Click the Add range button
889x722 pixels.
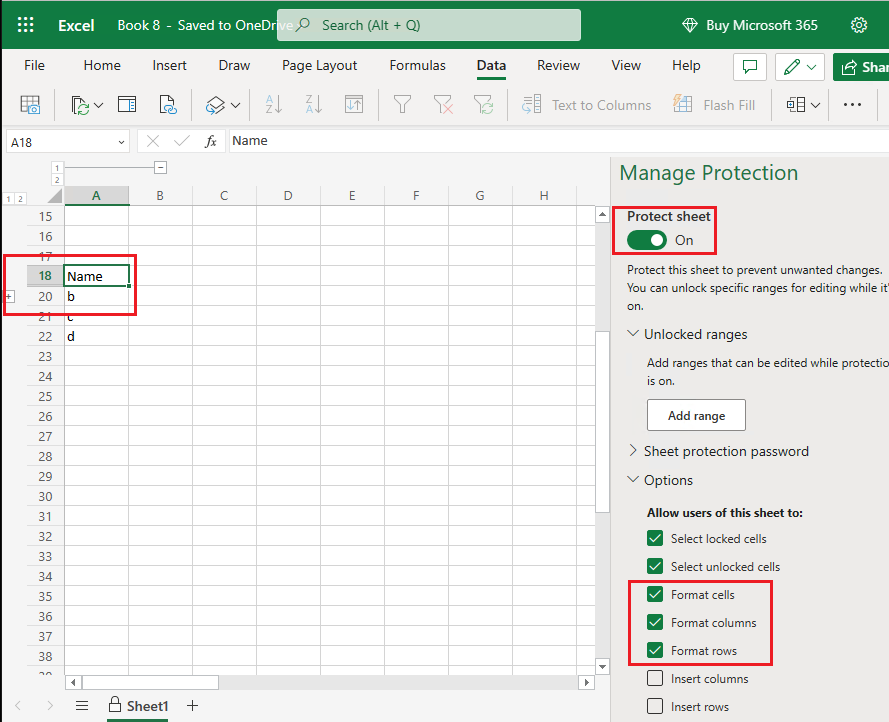(x=696, y=415)
